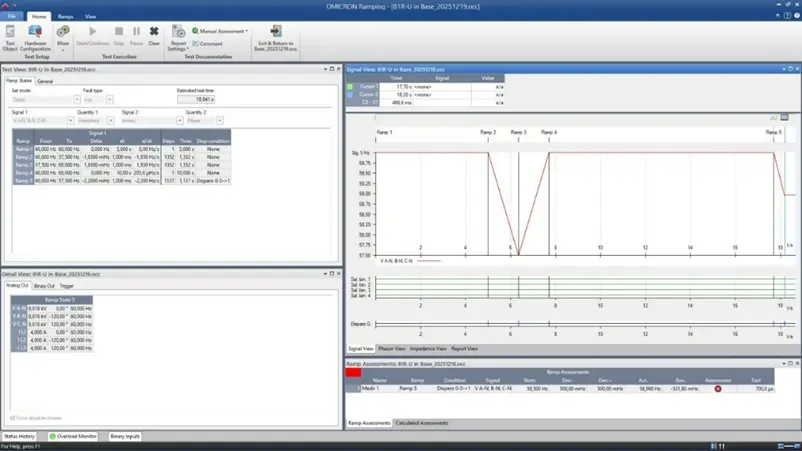Expand the Signal 1 dropdown
Screen dimensions: 802x451
point(70,121)
